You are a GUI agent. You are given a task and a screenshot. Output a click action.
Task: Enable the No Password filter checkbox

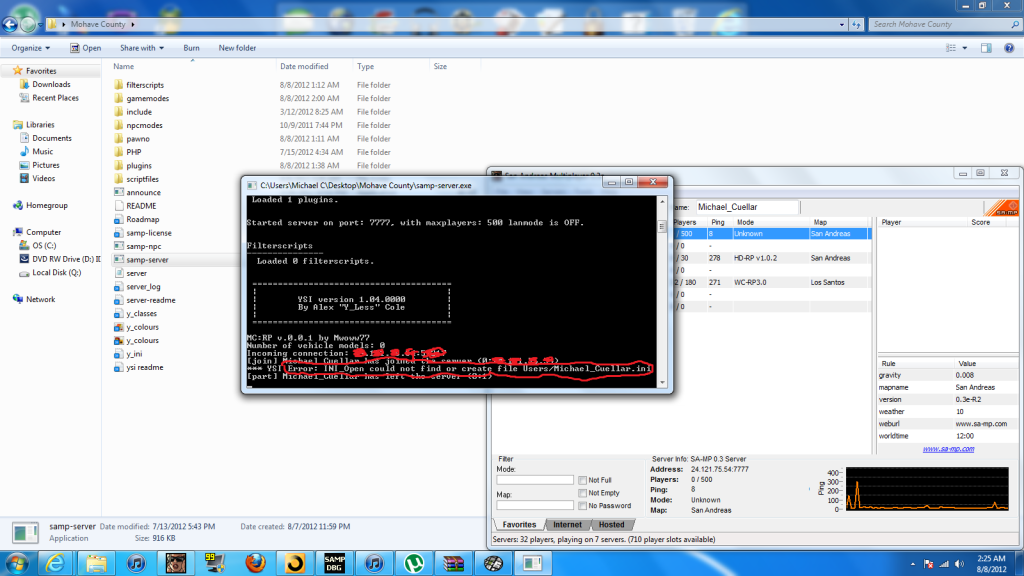click(x=583, y=505)
